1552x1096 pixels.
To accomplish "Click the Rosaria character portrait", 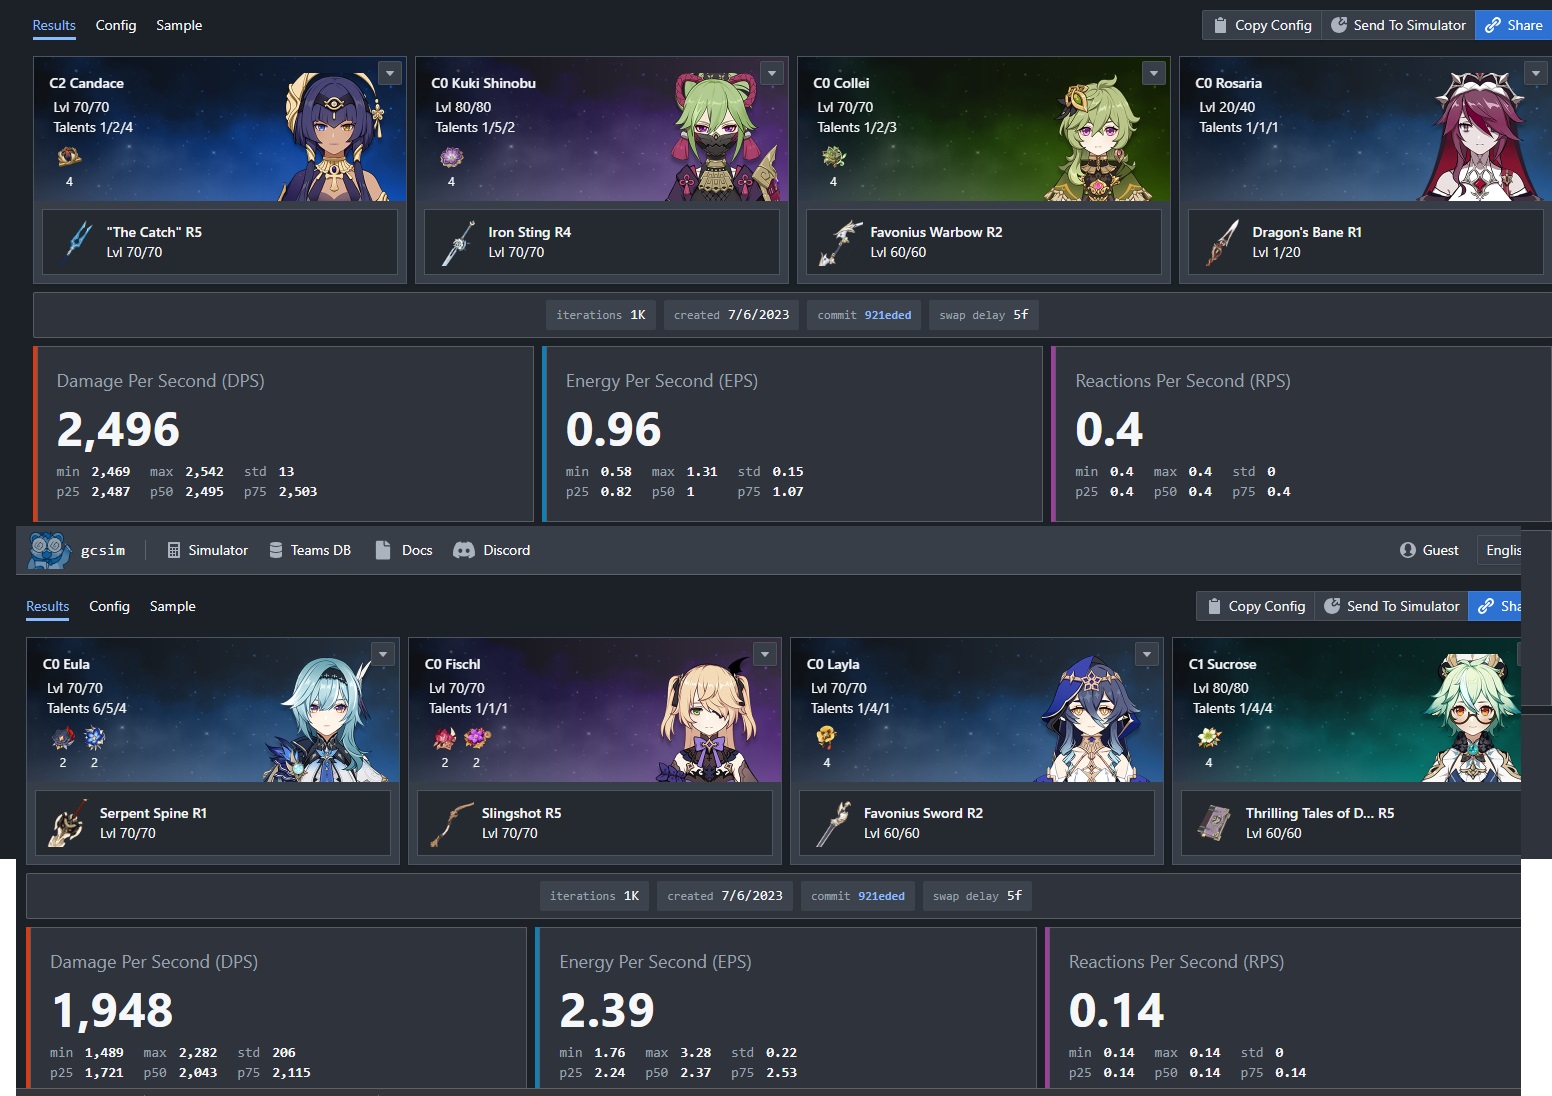I will 1483,136.
